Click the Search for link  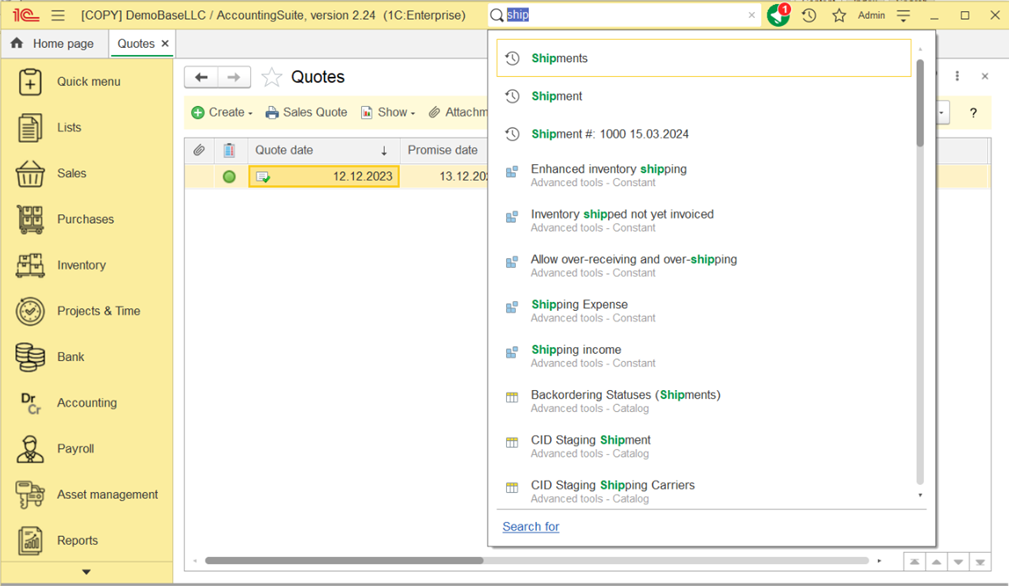530,527
